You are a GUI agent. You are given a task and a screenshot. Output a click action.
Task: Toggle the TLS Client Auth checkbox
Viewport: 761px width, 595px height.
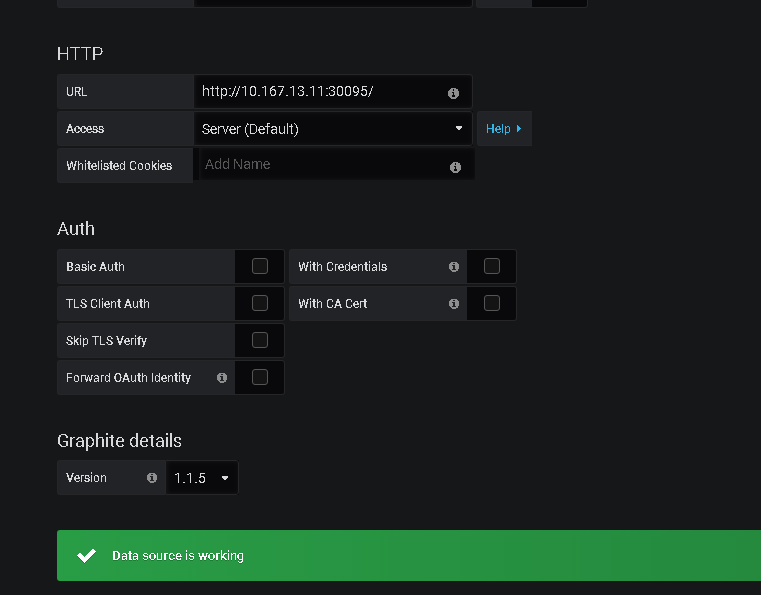(260, 303)
